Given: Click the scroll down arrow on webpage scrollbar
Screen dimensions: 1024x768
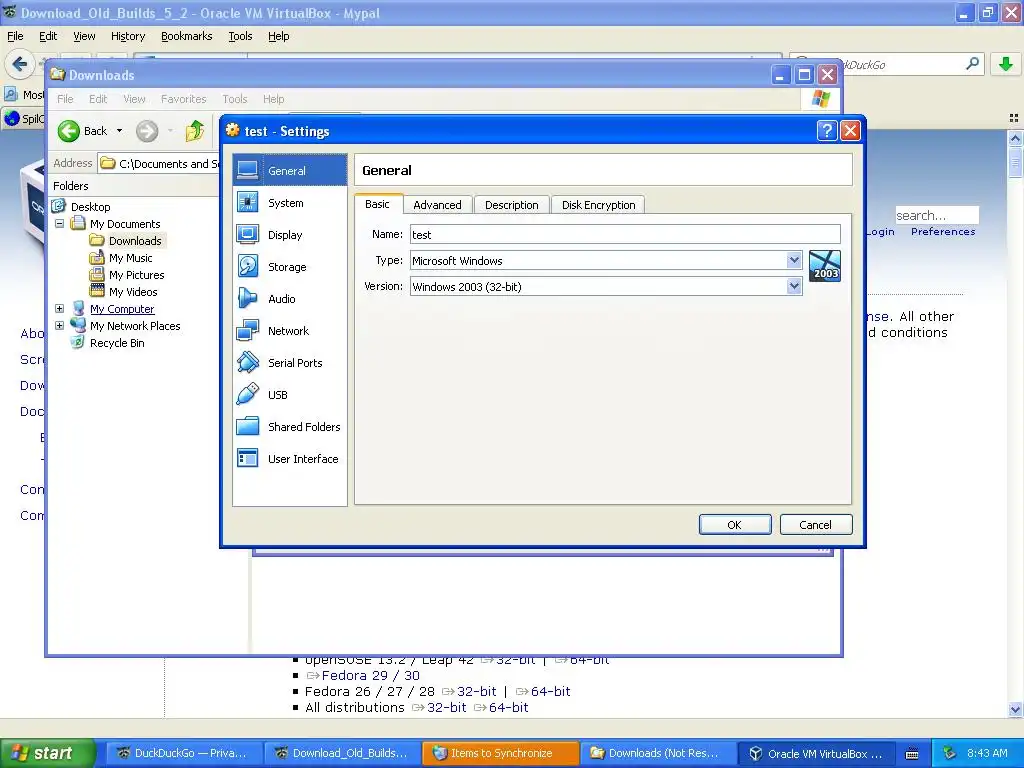Looking at the screenshot, I should tap(1015, 709).
